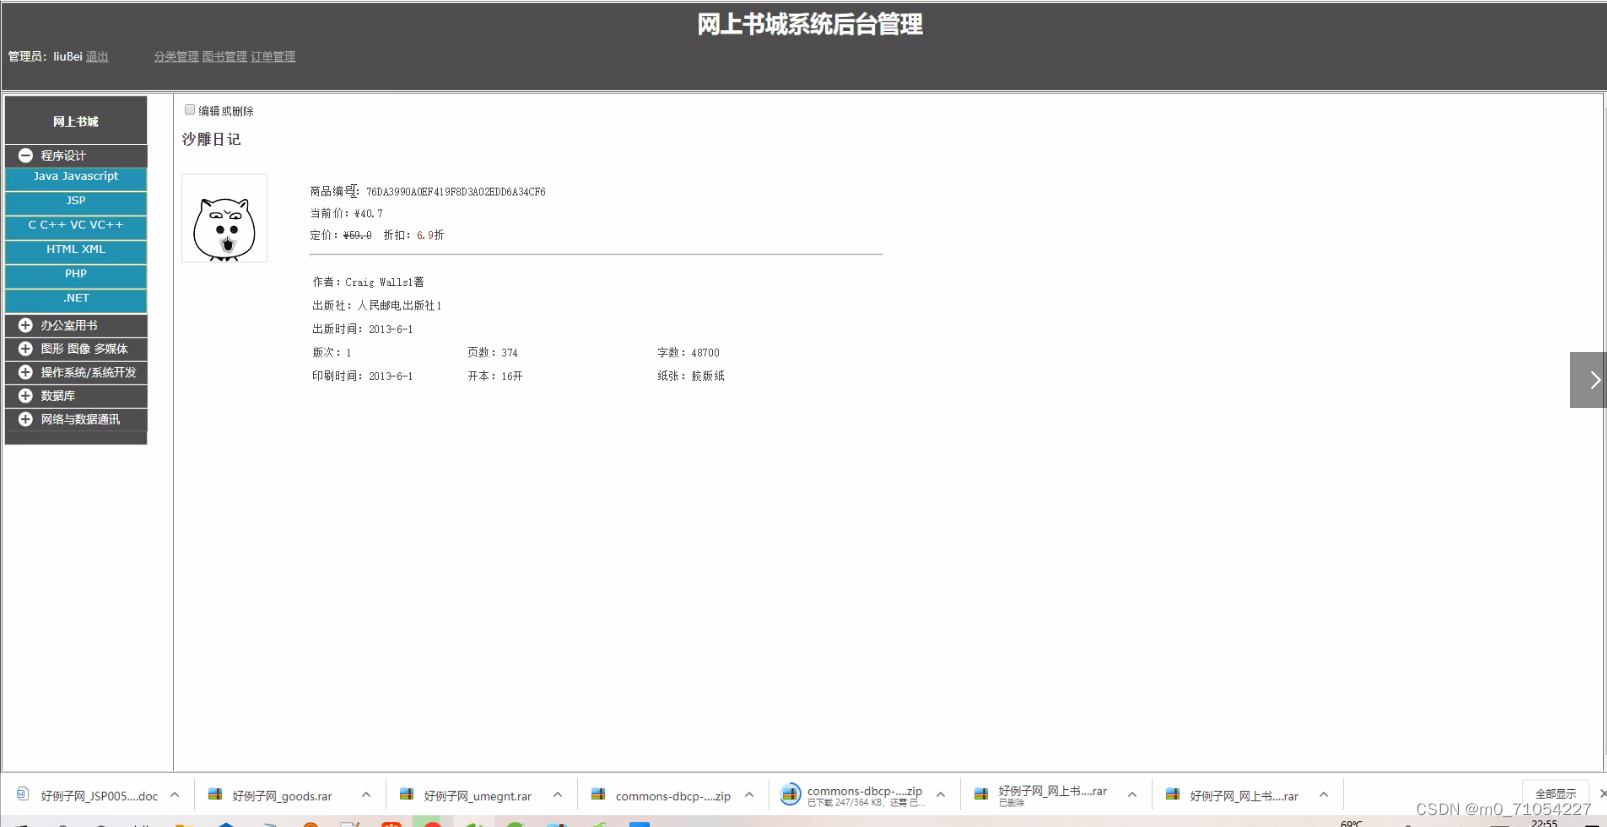Screen dimensions: 1607x827
Task: Click the book title 沙雕日记
Action: point(211,139)
